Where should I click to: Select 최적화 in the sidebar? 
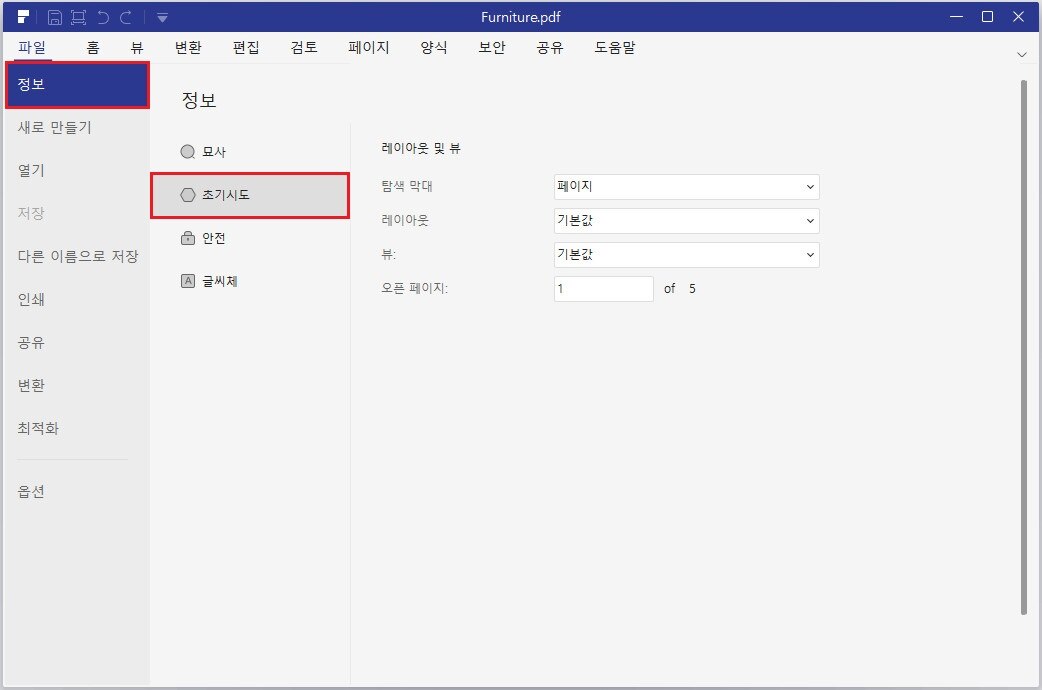(39, 428)
